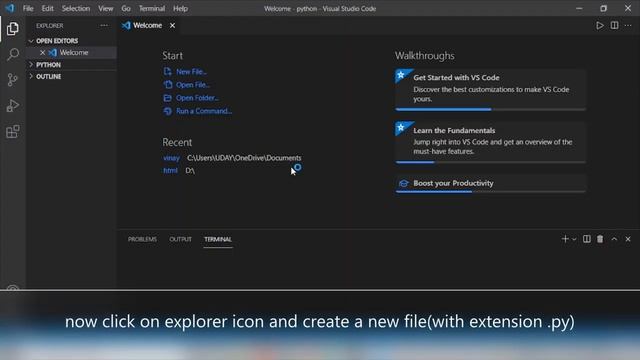Click the Open File... link
The height and width of the screenshot is (360, 640).
[193, 84]
